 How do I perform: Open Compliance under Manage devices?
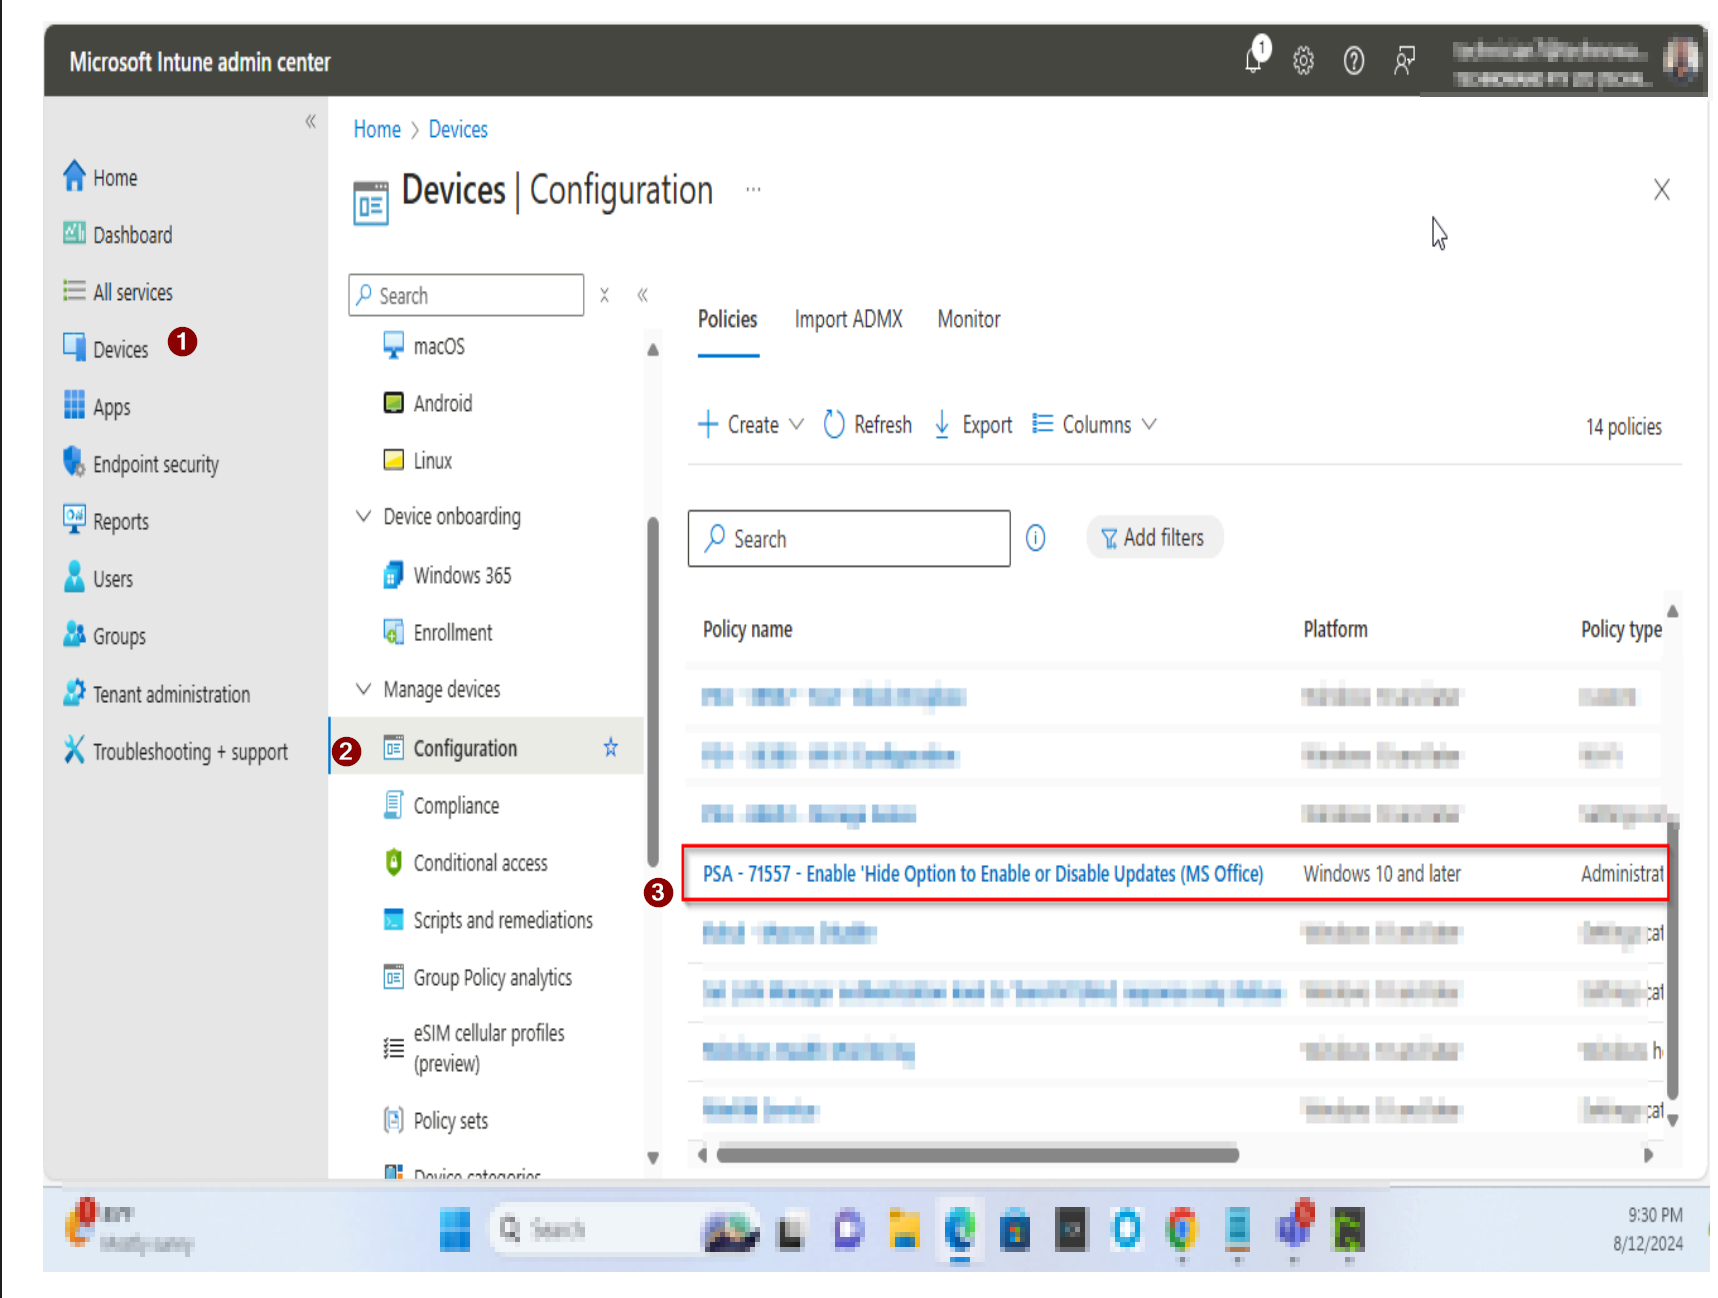[x=441, y=805]
